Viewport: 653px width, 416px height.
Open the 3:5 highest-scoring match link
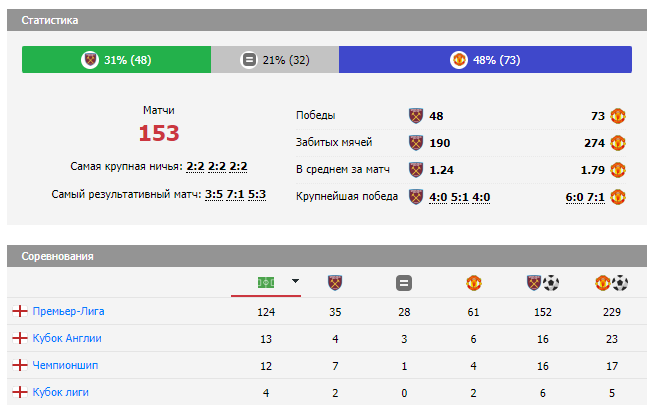click(214, 194)
